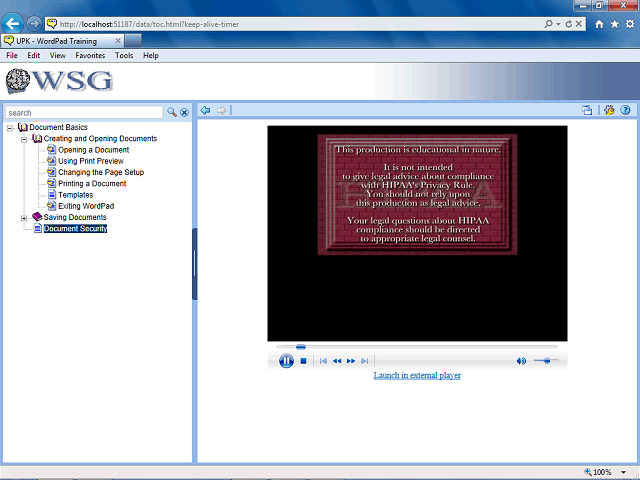Open the Favorites menu

(90, 56)
